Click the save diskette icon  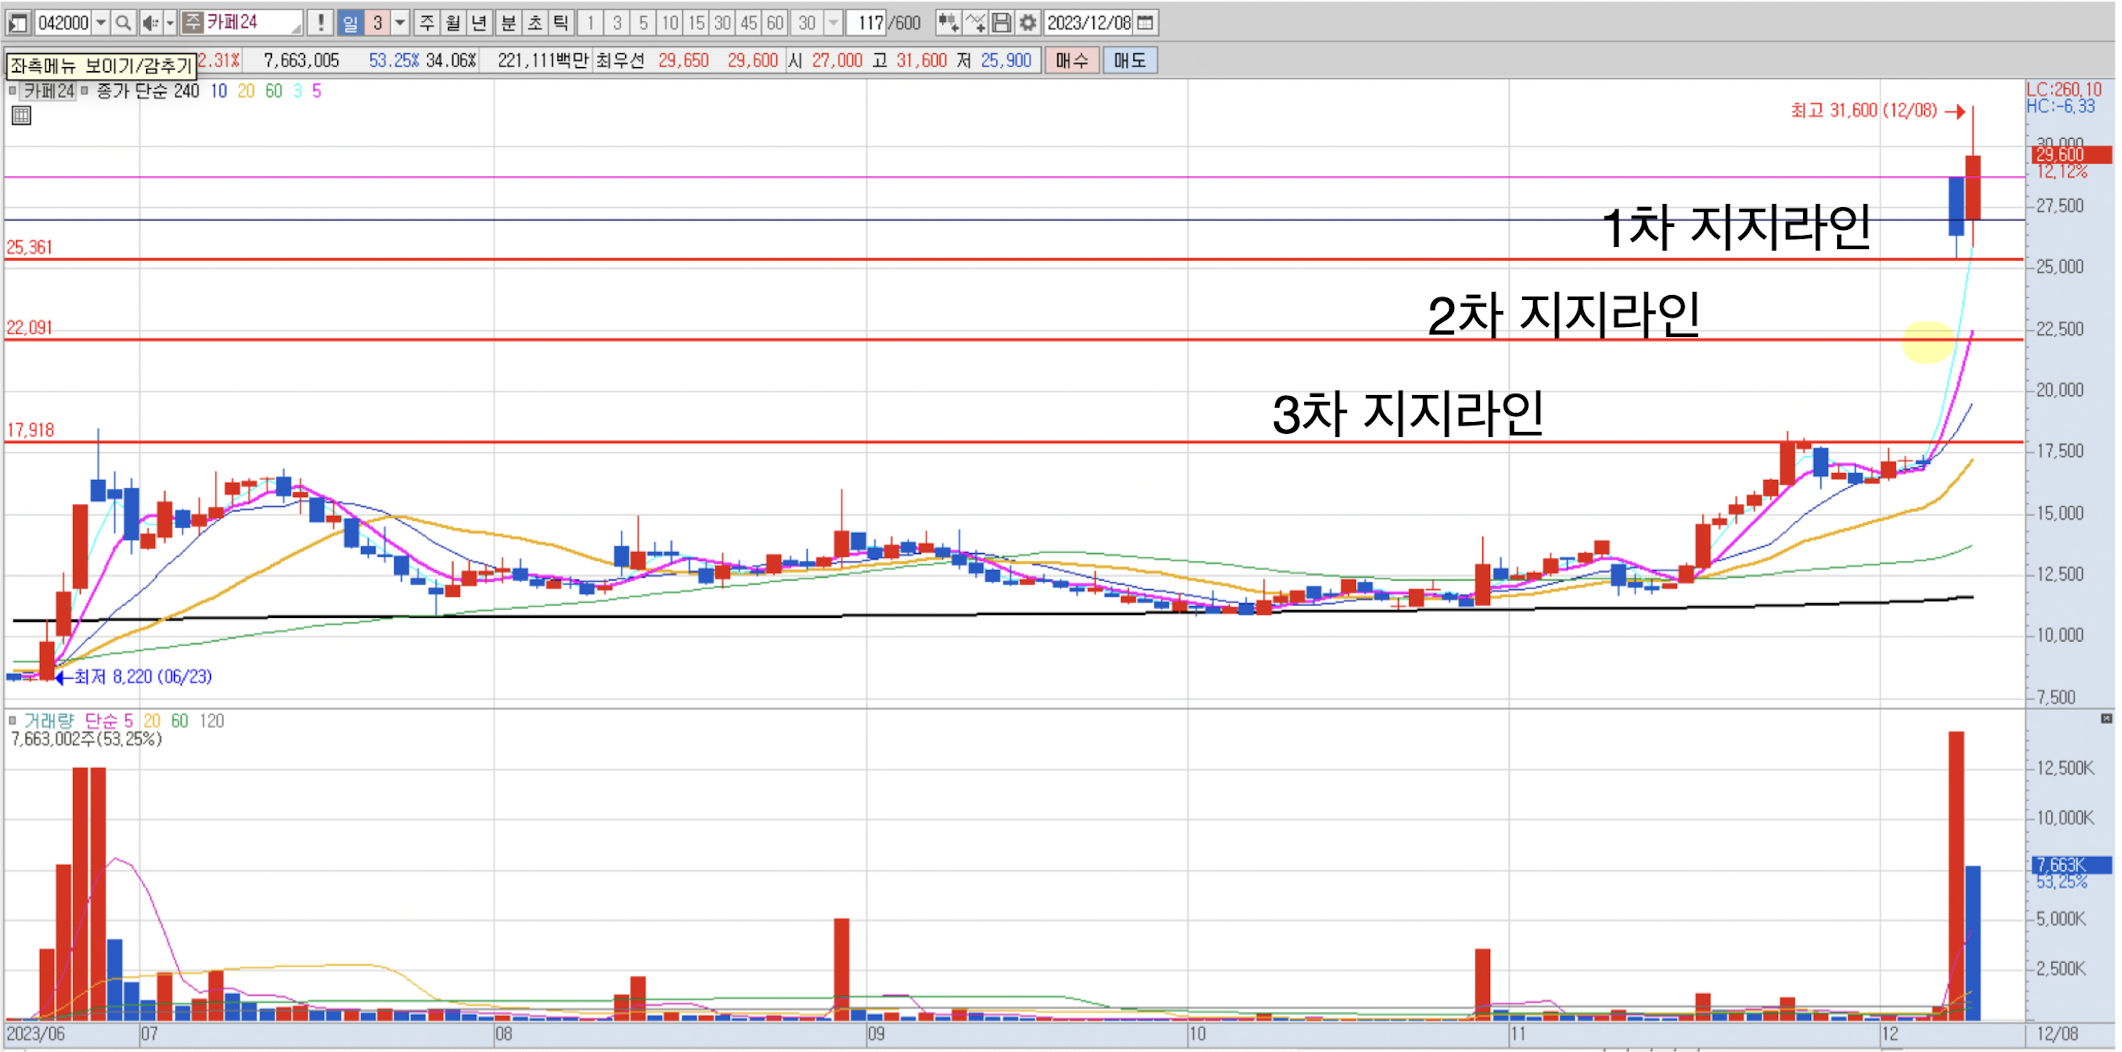tap(1001, 22)
